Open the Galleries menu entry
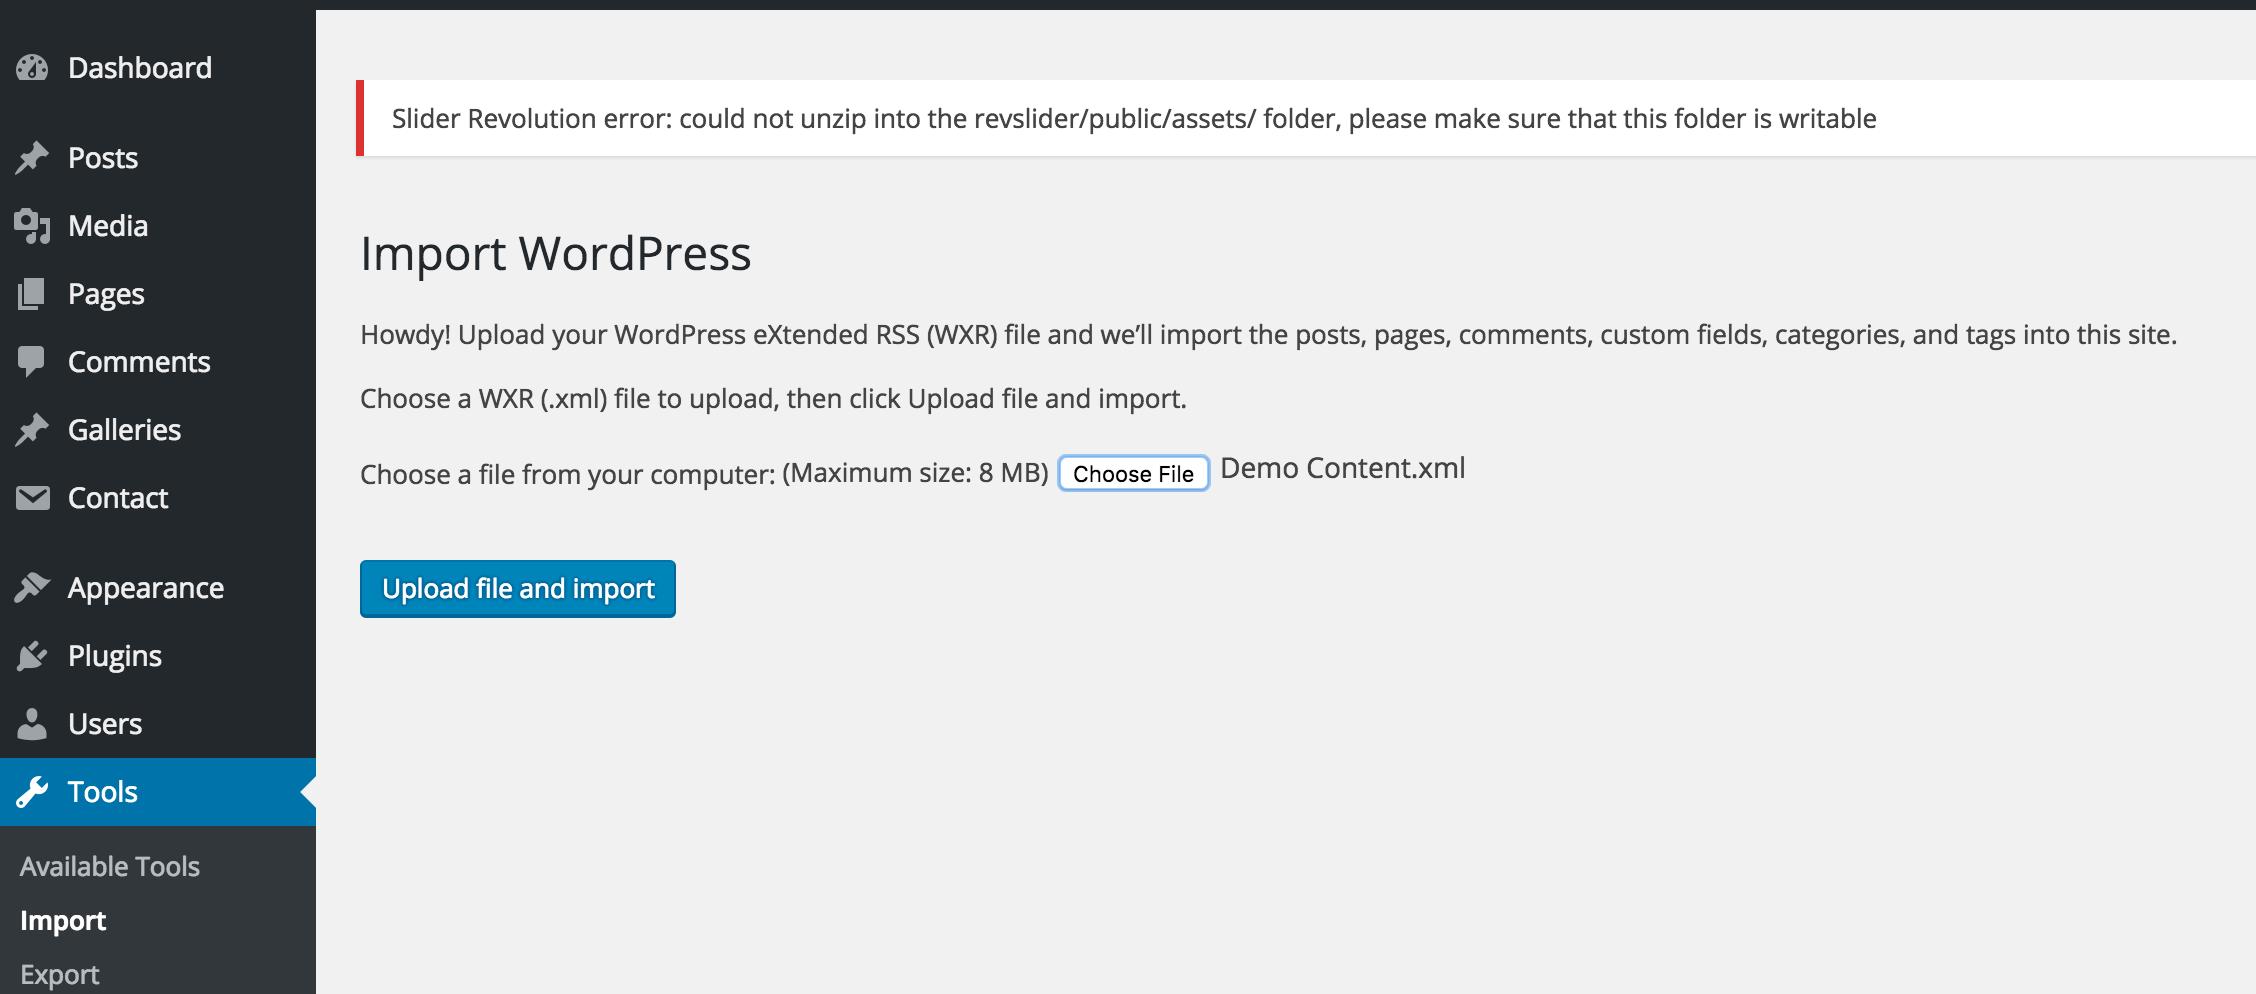Viewport: 2256px width, 994px height. click(x=123, y=429)
